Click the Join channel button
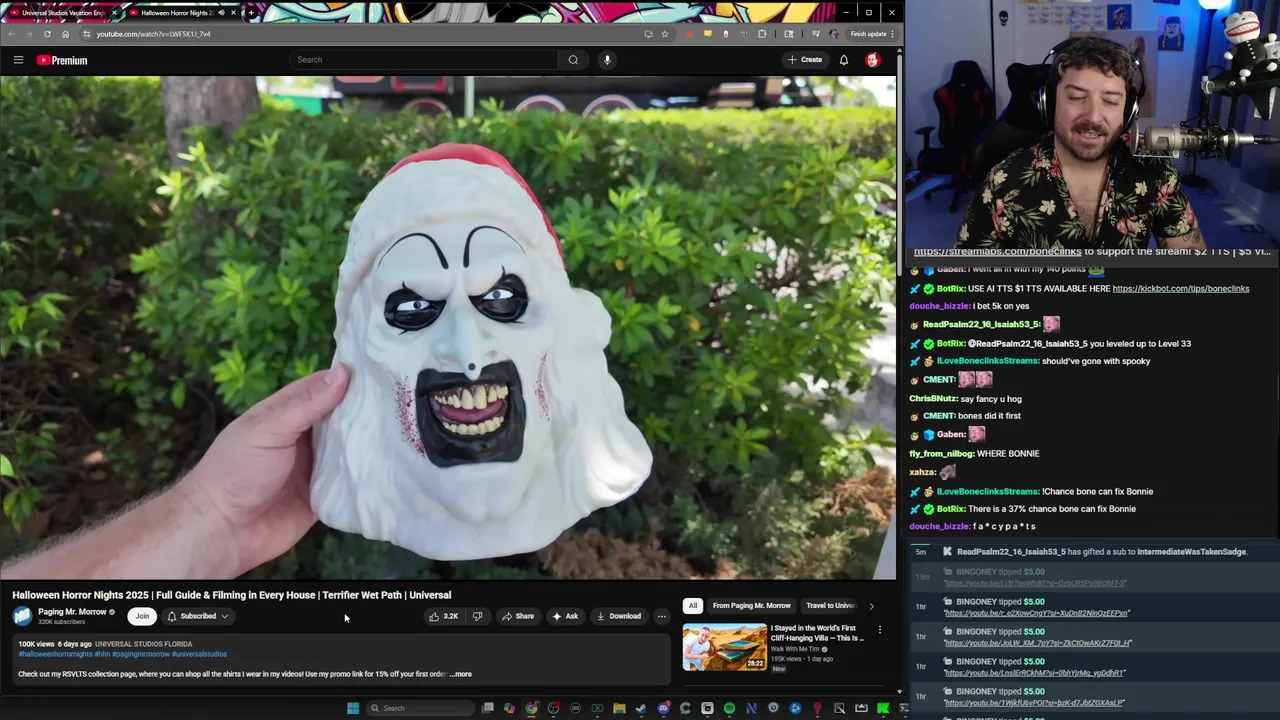 pyautogui.click(x=142, y=616)
